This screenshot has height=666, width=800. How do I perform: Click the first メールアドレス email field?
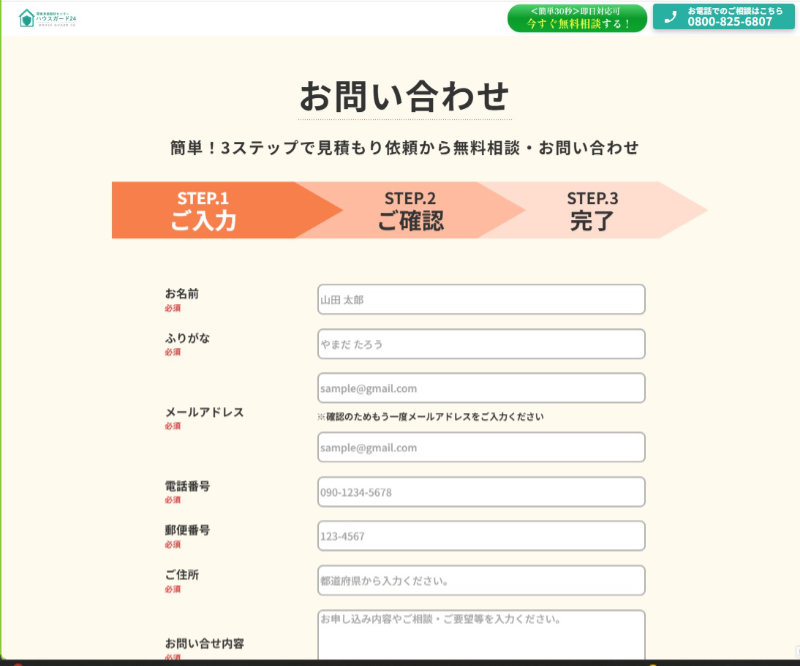pyautogui.click(x=480, y=388)
